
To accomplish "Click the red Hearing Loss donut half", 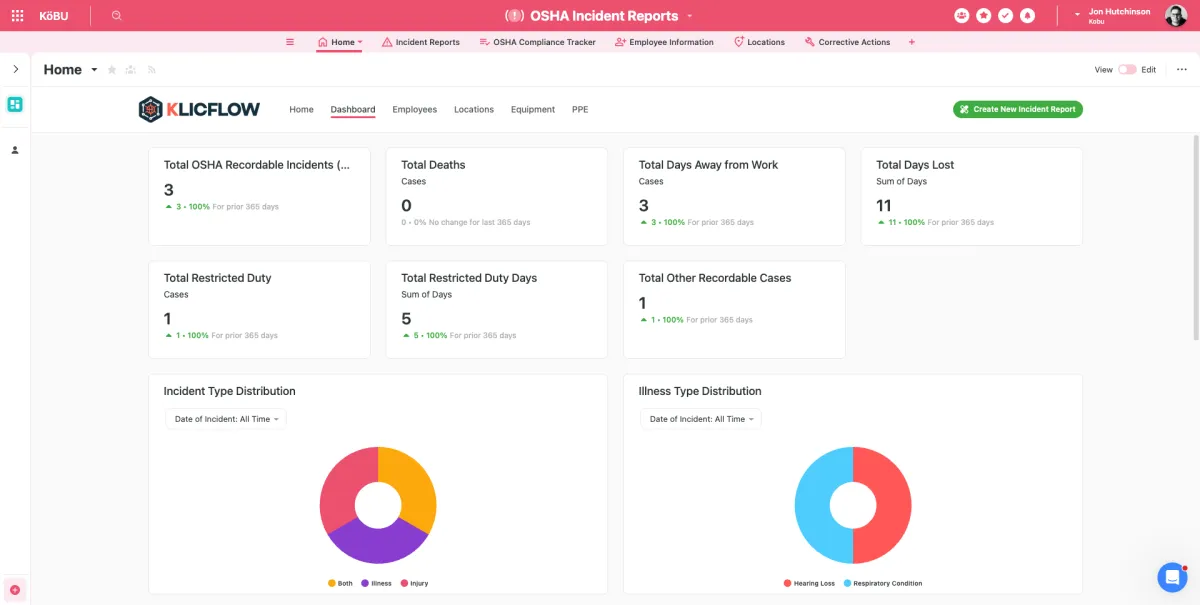I will pyautogui.click(x=892, y=506).
